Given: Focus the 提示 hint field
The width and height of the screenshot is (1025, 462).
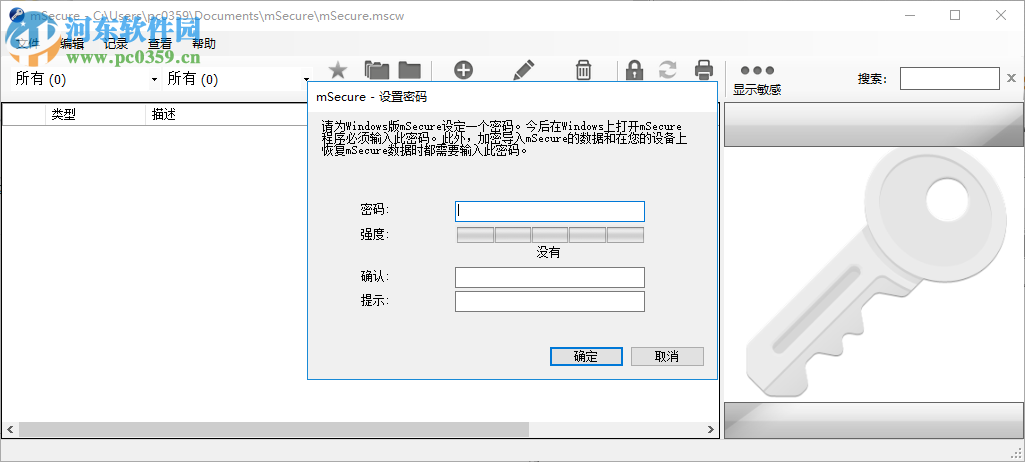Looking at the screenshot, I should coord(550,301).
